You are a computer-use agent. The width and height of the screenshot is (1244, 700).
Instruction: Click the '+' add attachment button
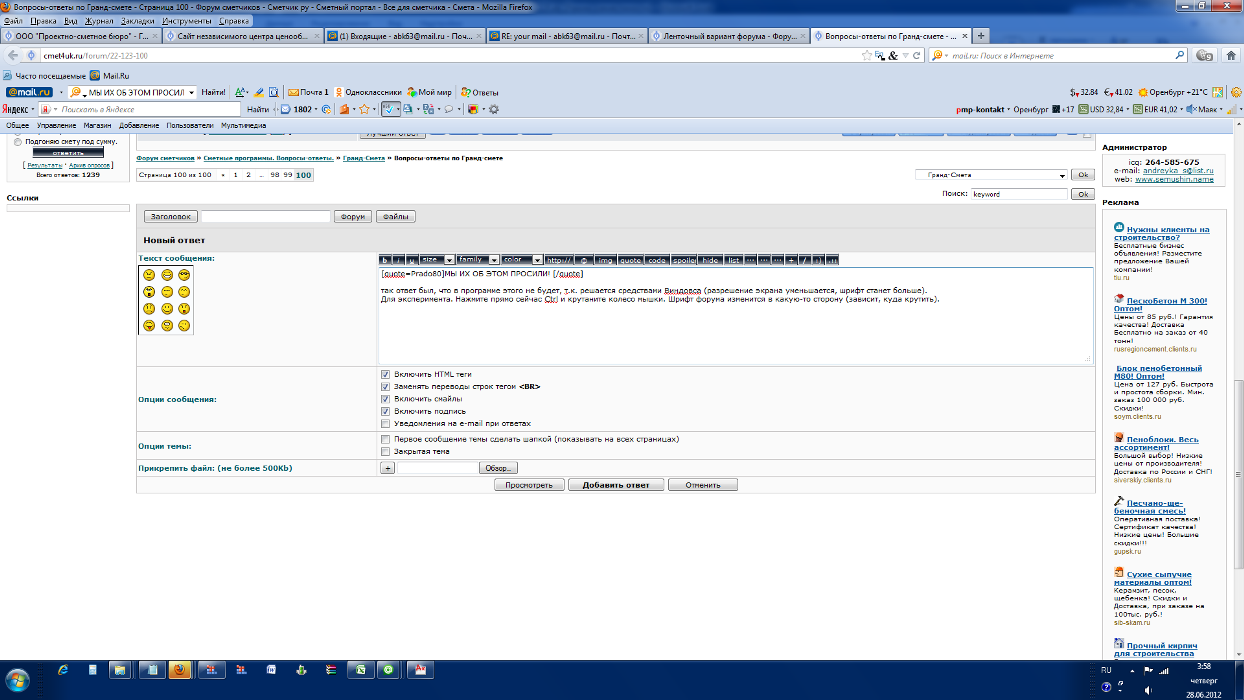388,468
